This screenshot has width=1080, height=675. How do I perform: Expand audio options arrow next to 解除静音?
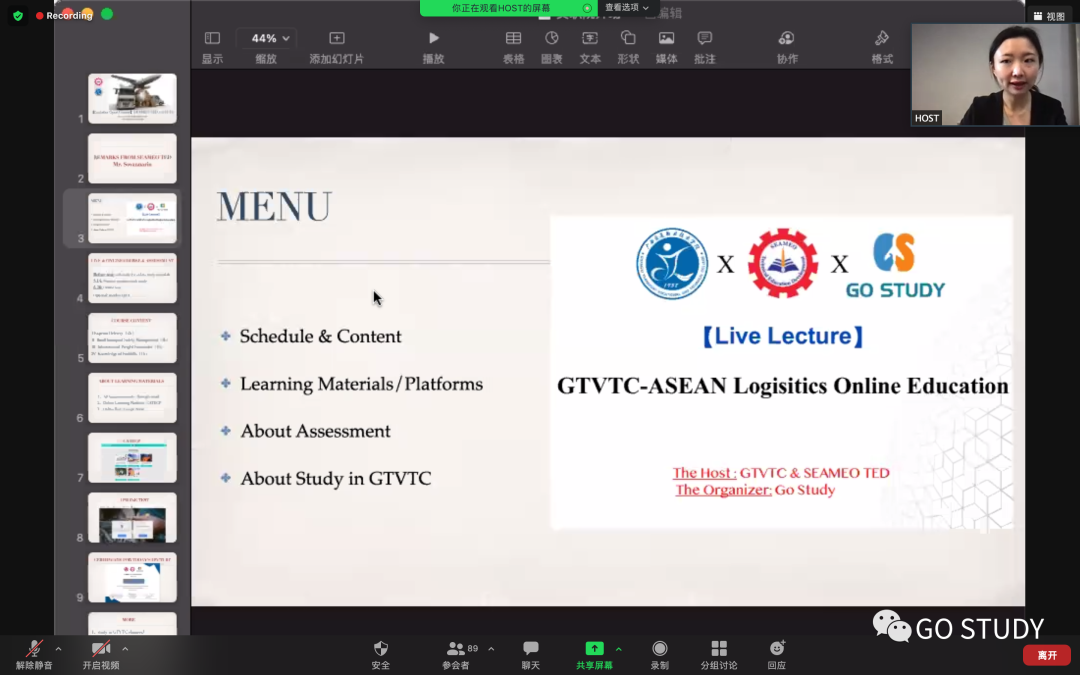[58, 649]
